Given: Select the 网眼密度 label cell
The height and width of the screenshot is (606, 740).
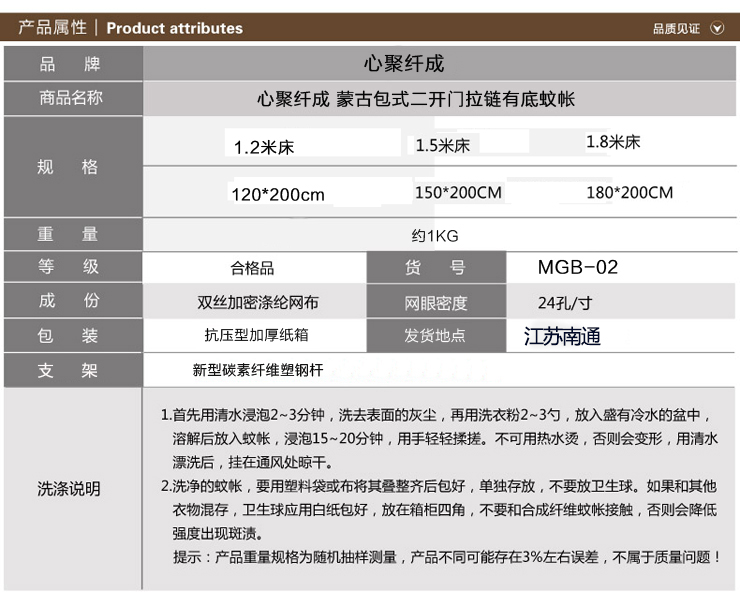Looking at the screenshot, I should point(436,303).
